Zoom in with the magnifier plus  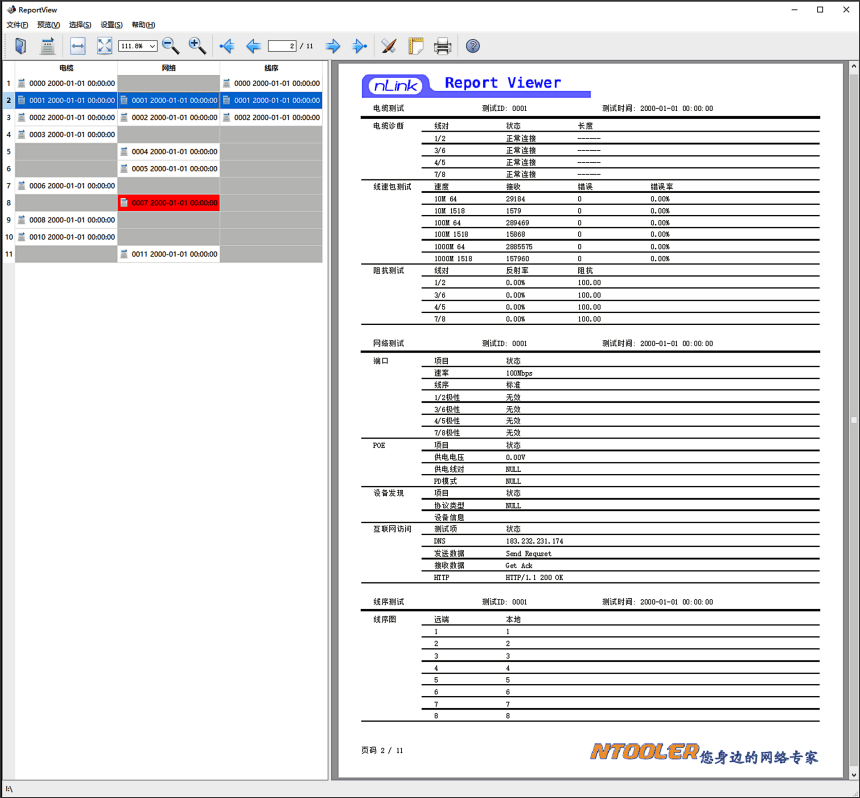pyautogui.click(x=197, y=46)
